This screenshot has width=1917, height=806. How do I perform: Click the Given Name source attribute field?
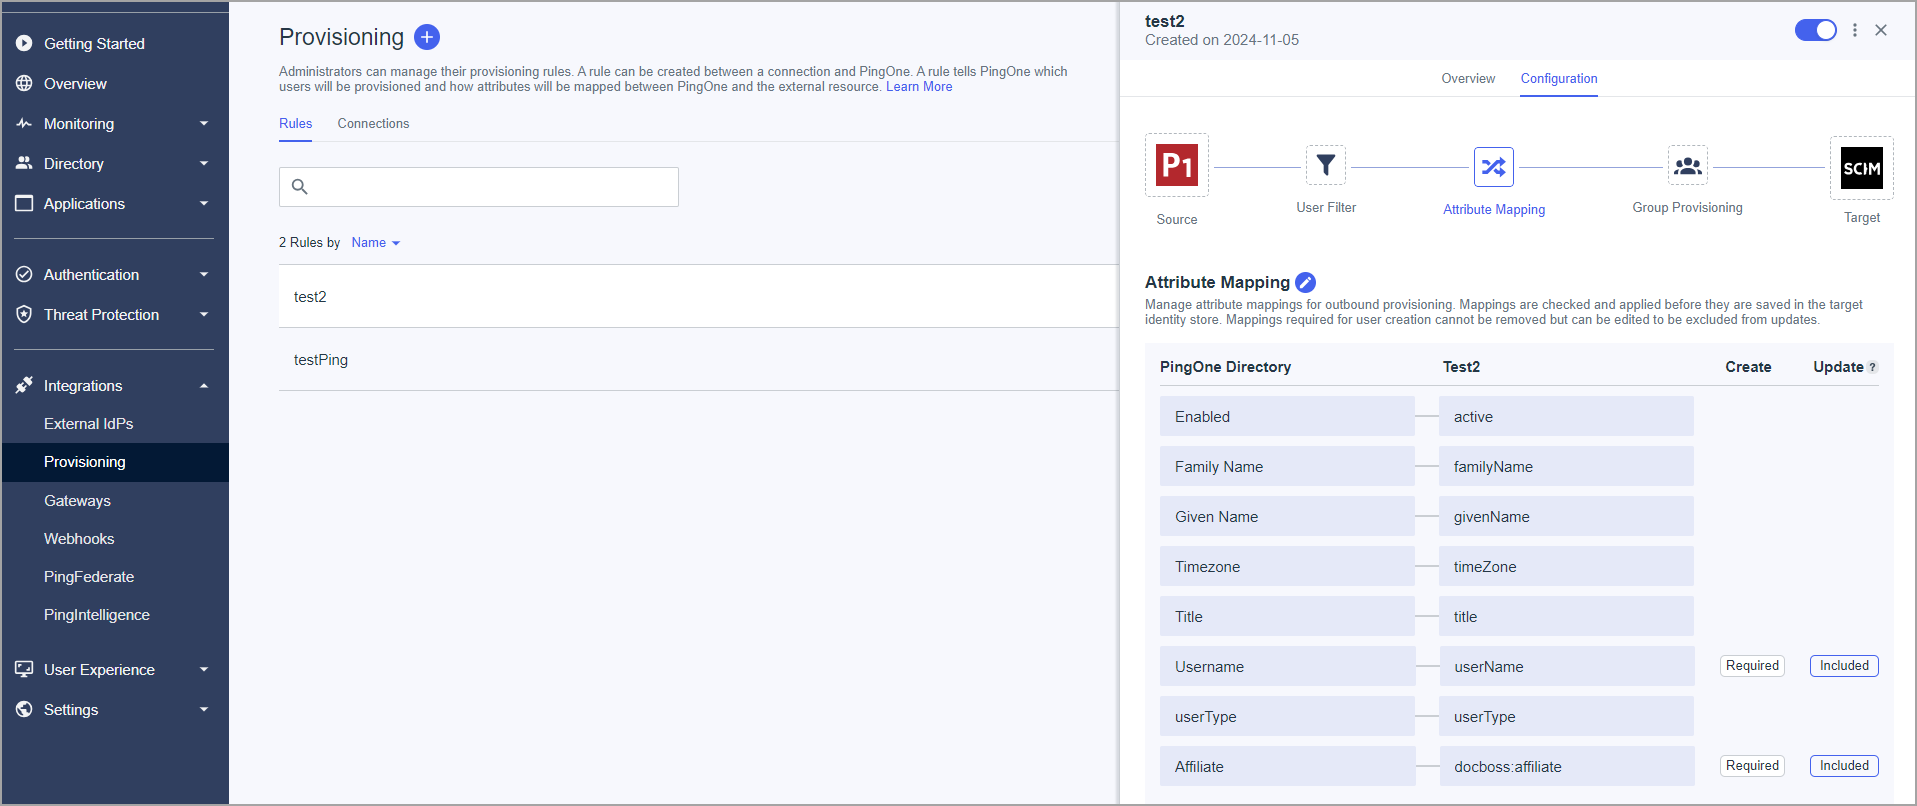pos(1287,516)
